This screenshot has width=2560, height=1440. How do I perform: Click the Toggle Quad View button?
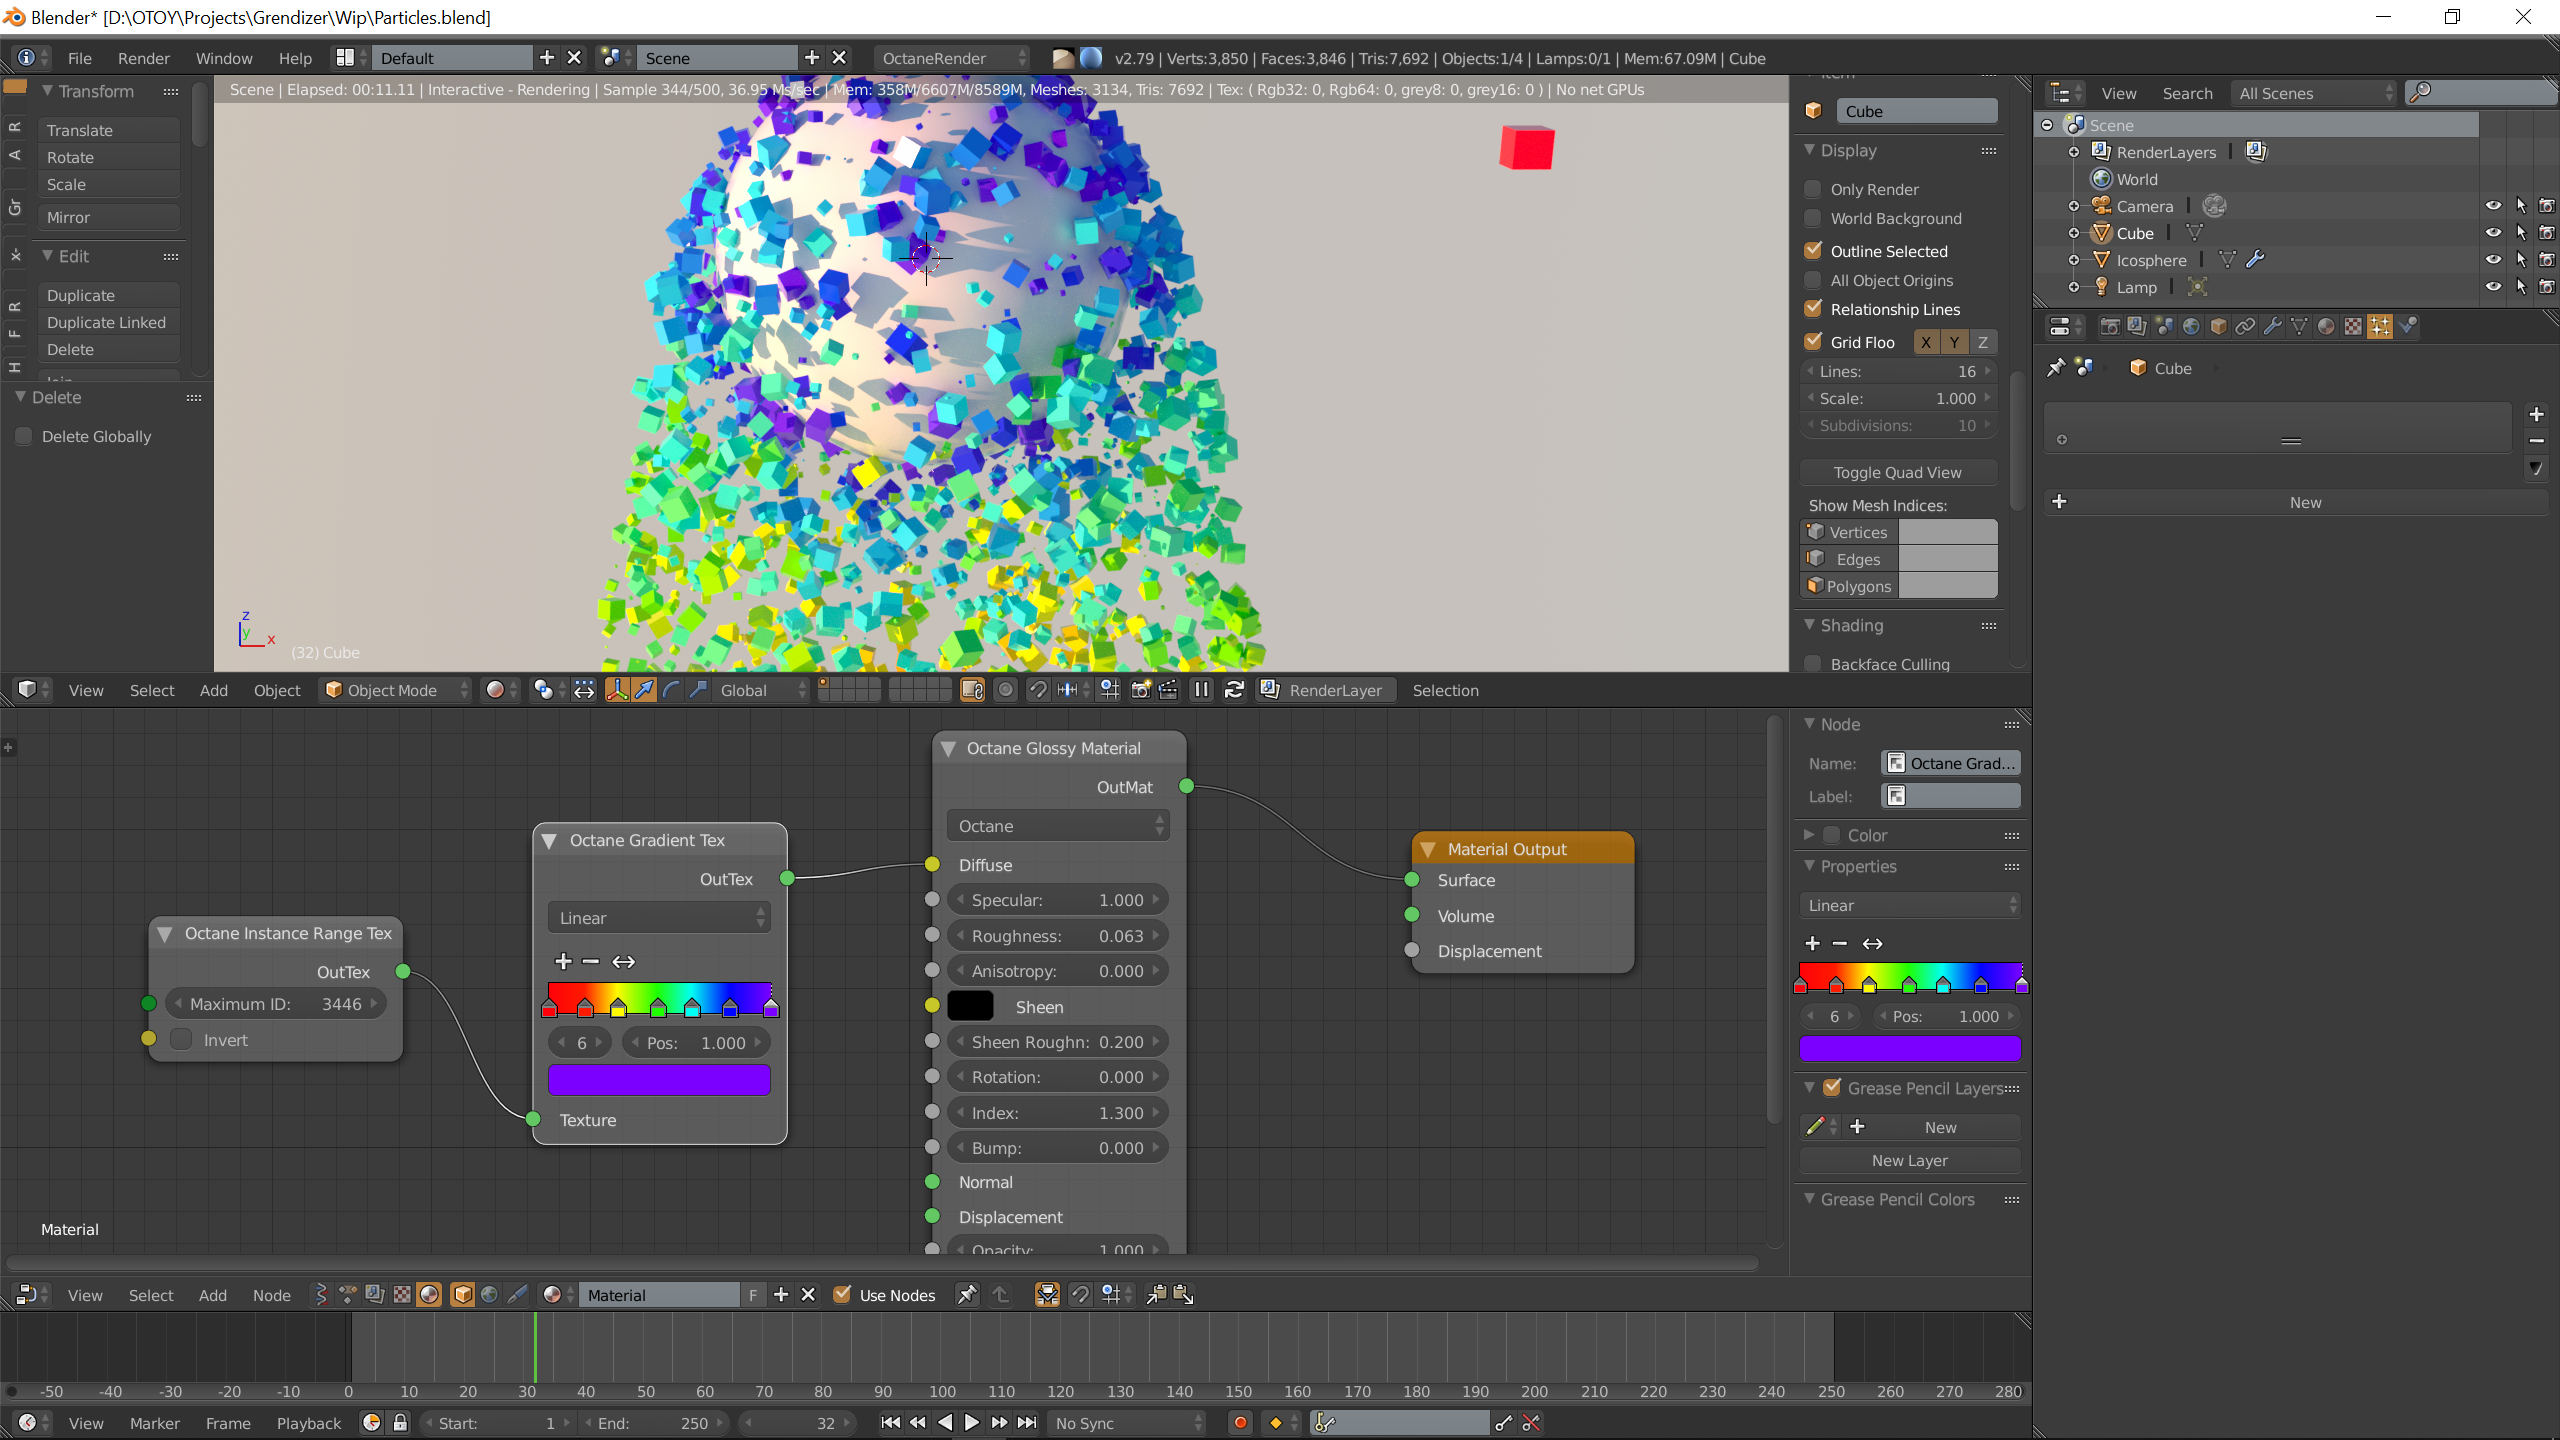point(1897,472)
